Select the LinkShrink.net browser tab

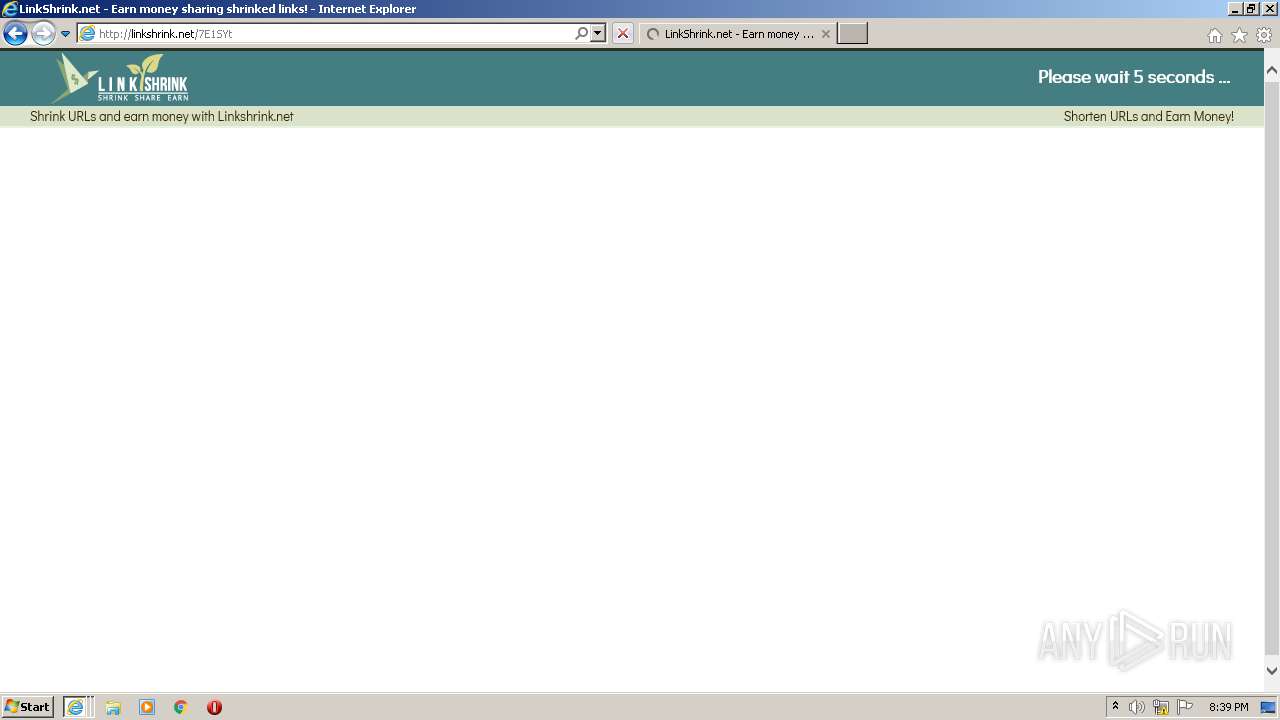[x=738, y=34]
